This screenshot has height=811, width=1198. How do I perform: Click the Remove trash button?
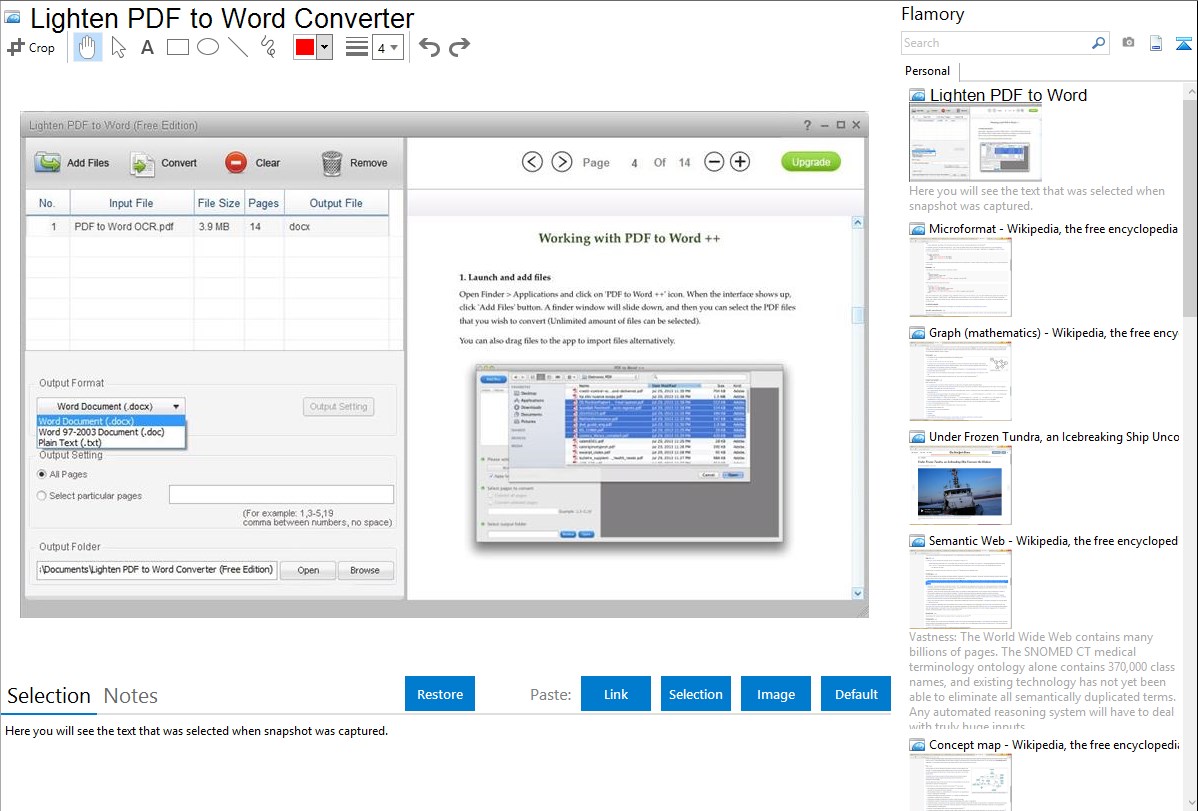[354, 163]
